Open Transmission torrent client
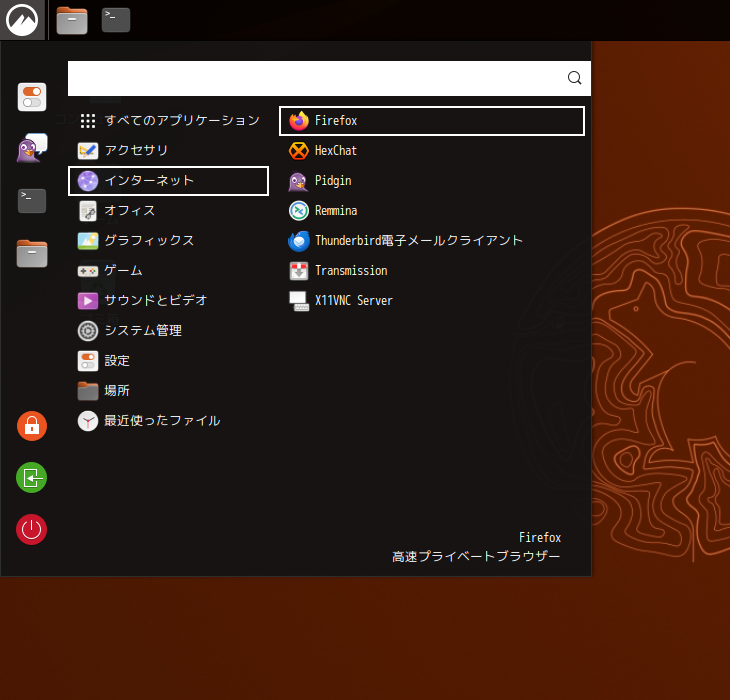The width and height of the screenshot is (730, 700). (x=432, y=271)
